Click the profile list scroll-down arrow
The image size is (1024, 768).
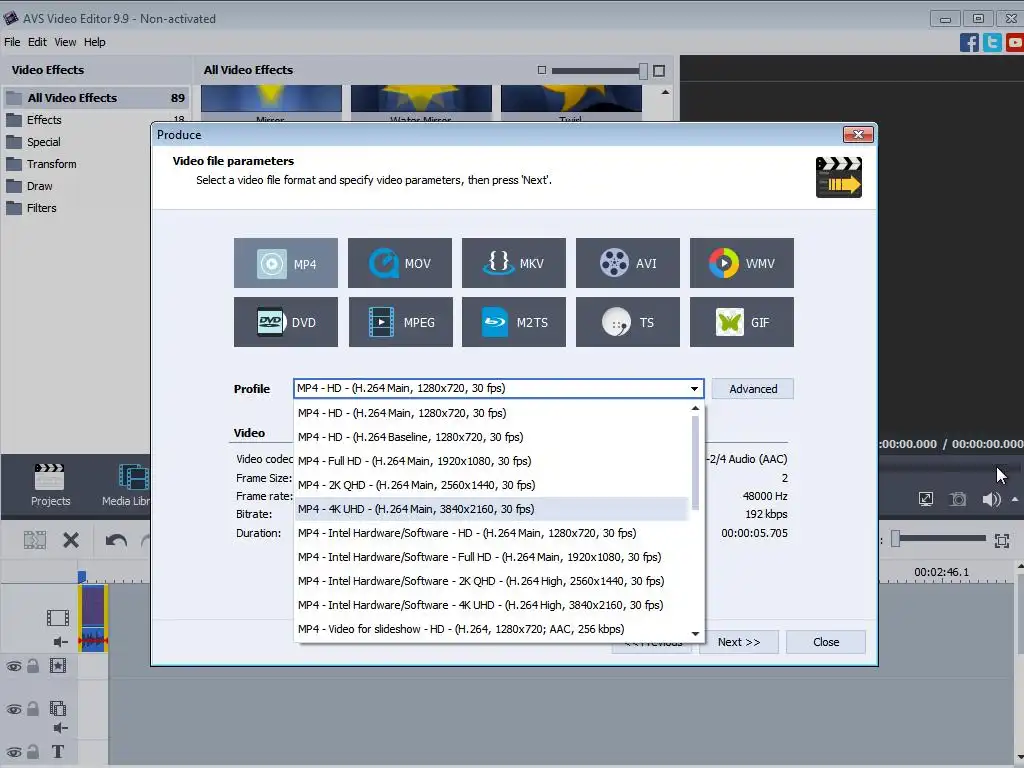695,633
